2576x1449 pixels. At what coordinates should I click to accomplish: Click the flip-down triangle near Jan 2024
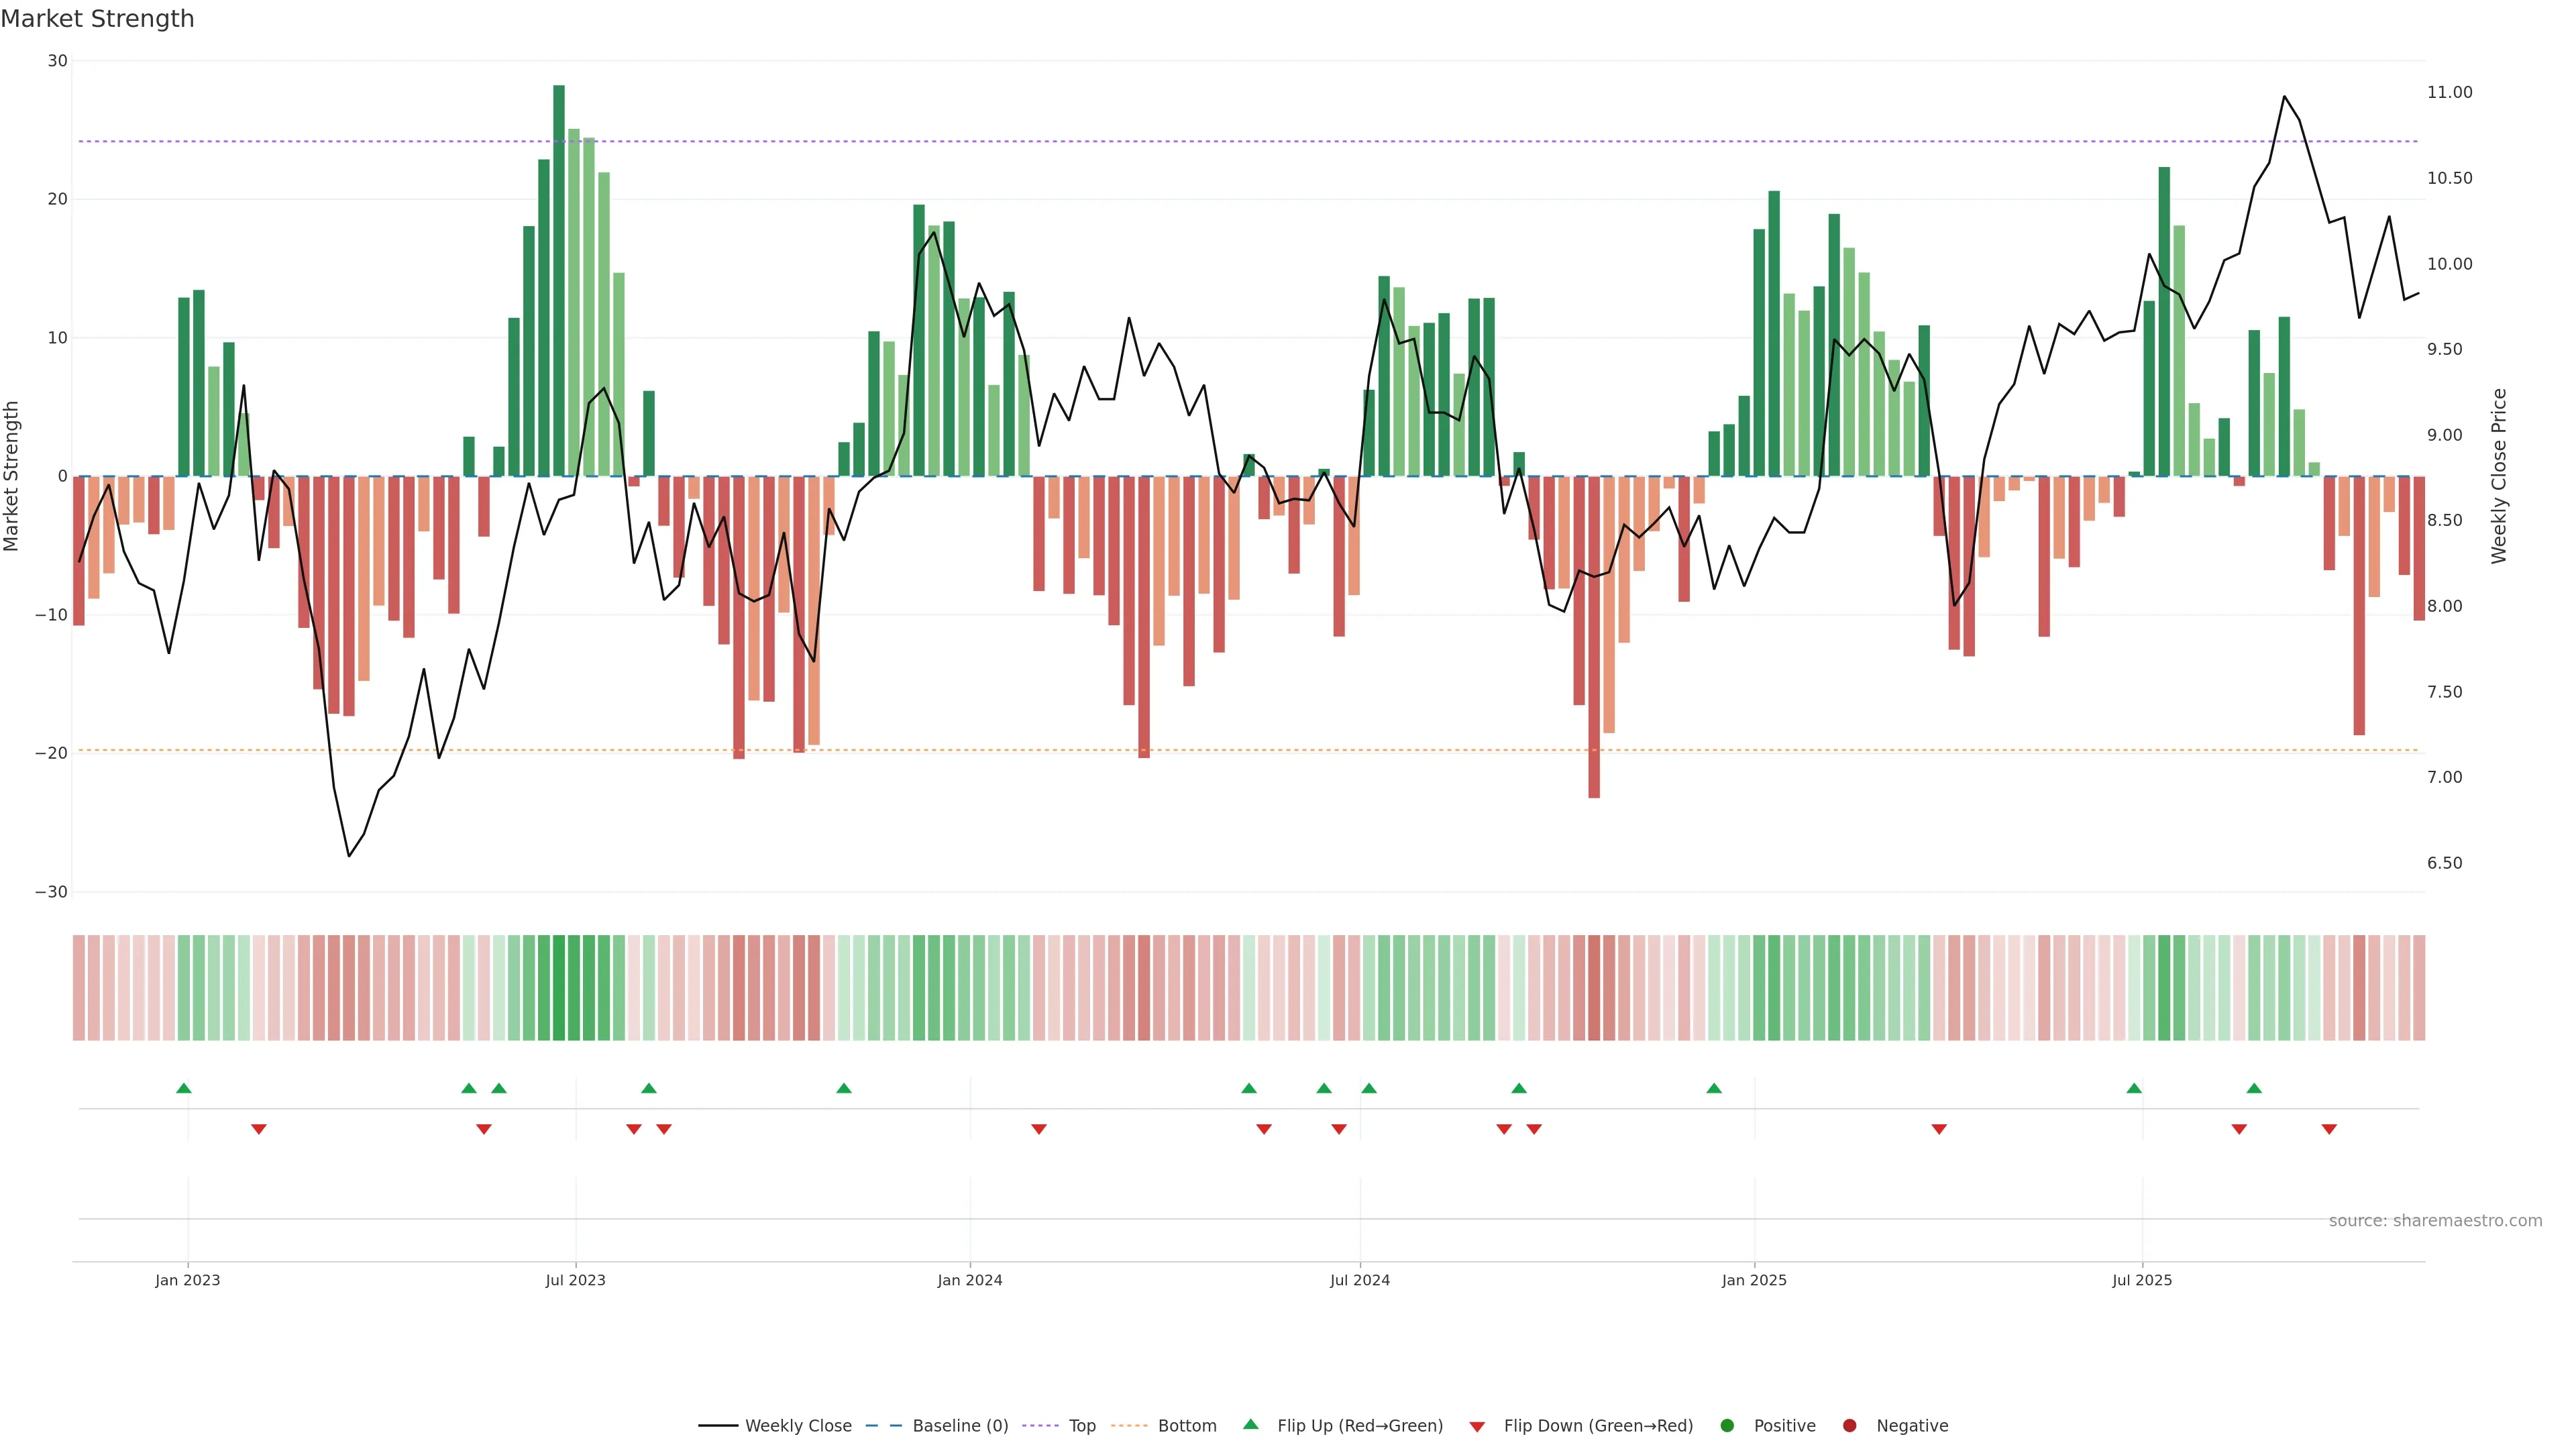coord(1039,1129)
